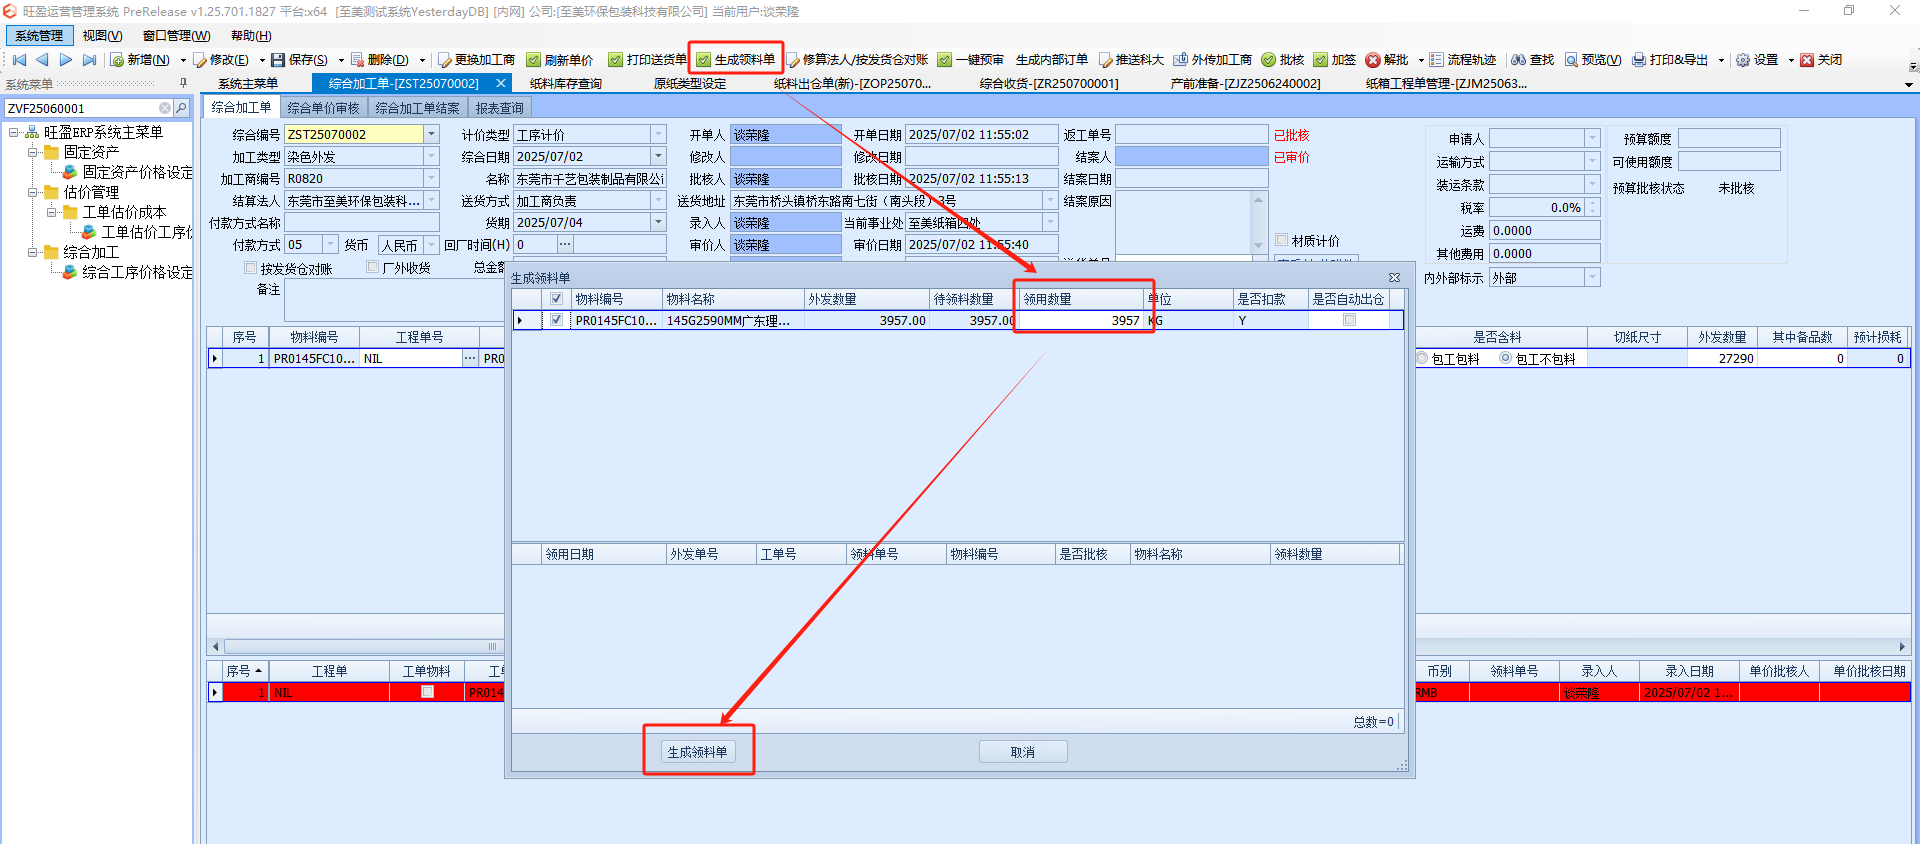Open the 综合工序价格设定 tree item
The width and height of the screenshot is (1920, 844).
(137, 272)
